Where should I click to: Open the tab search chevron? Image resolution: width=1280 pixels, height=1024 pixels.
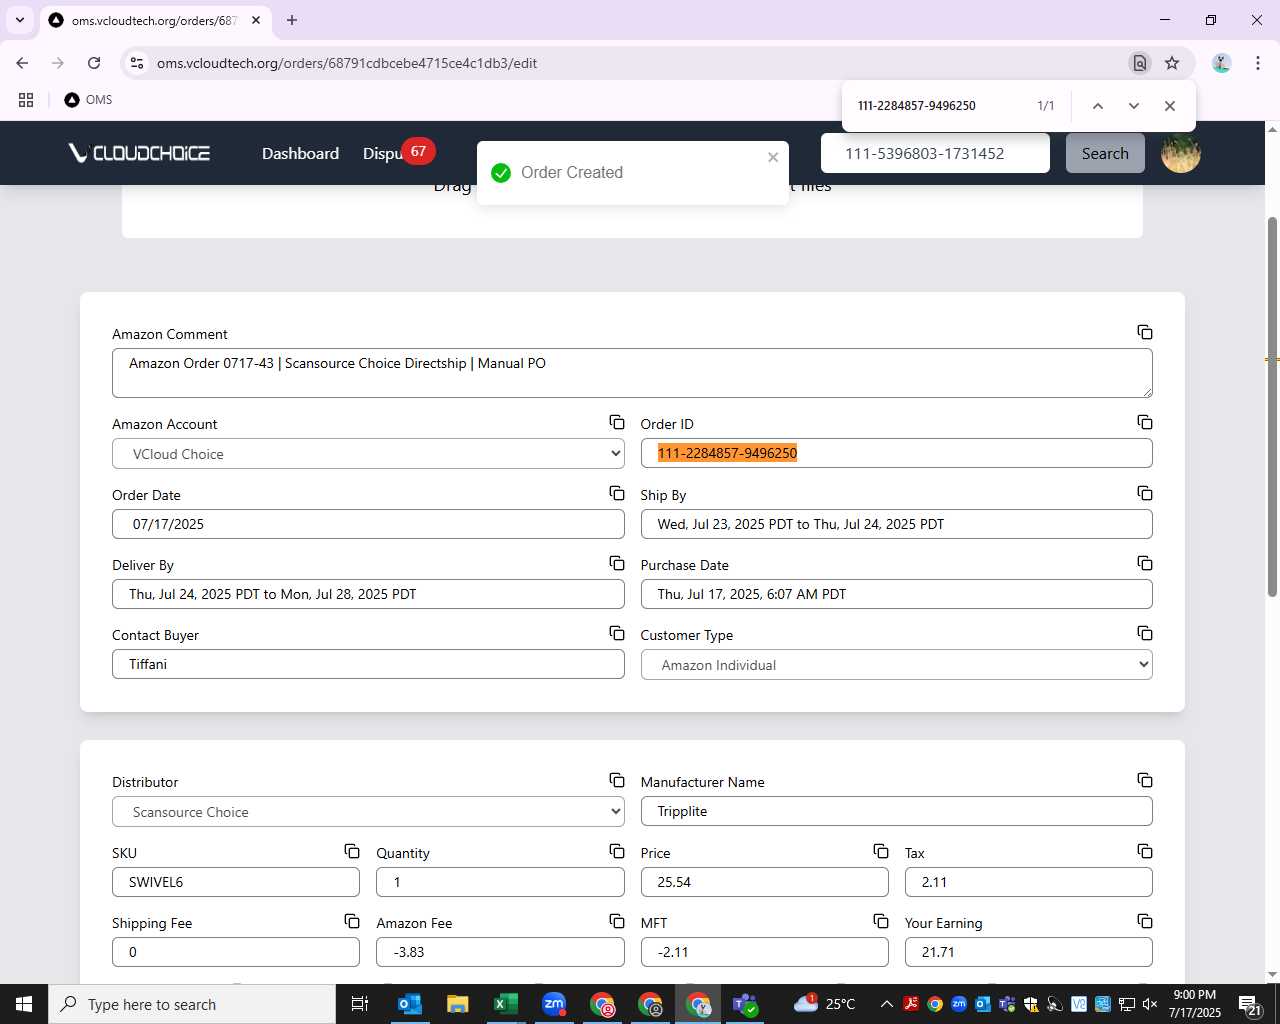20,20
